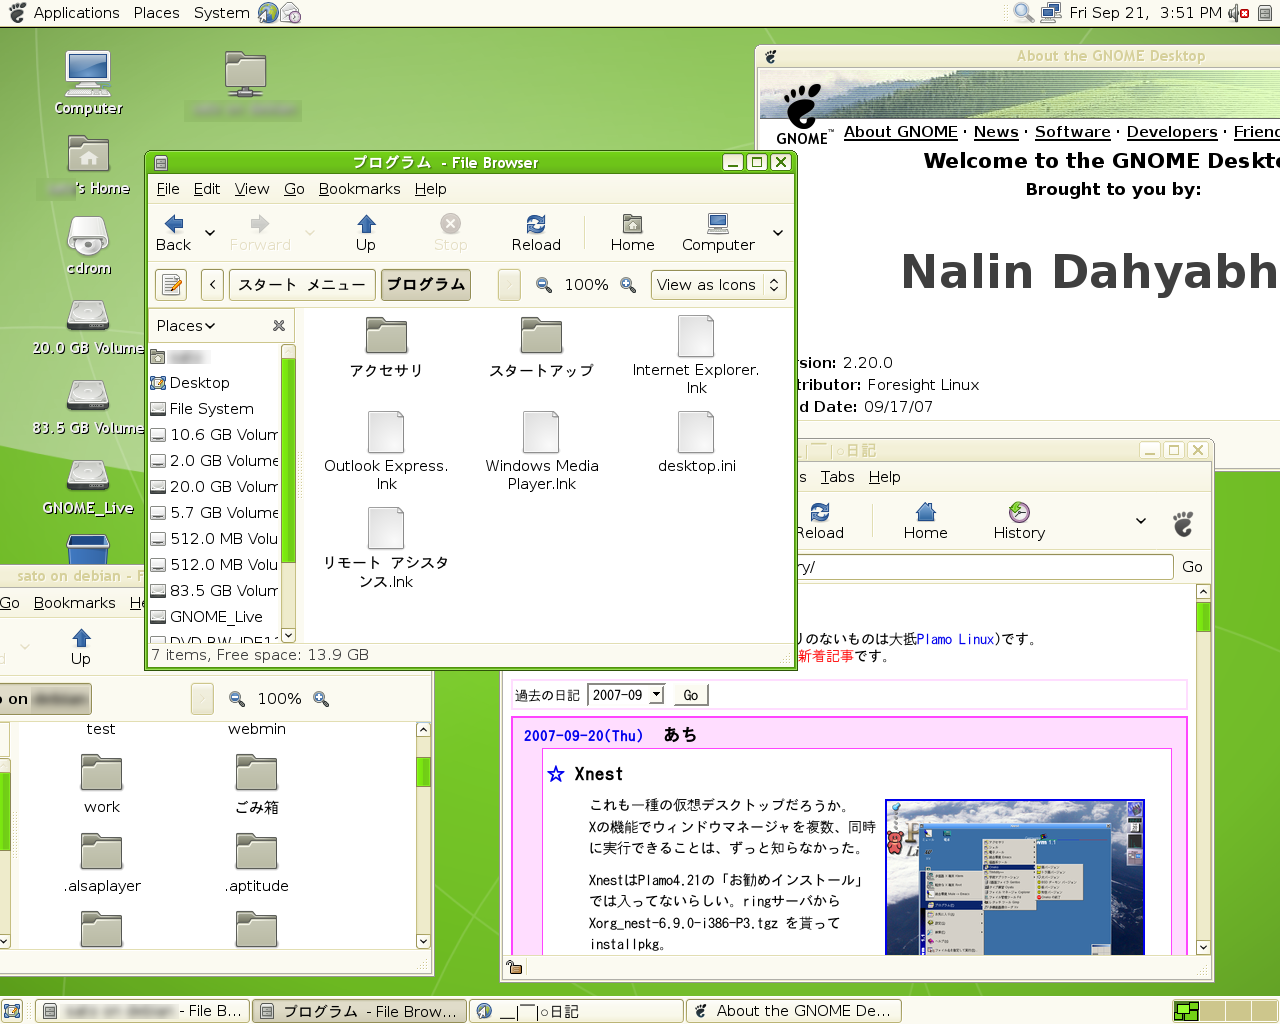Go Back in the プログラム File Browser
Screen dimensions: 1280x1024
point(174,233)
